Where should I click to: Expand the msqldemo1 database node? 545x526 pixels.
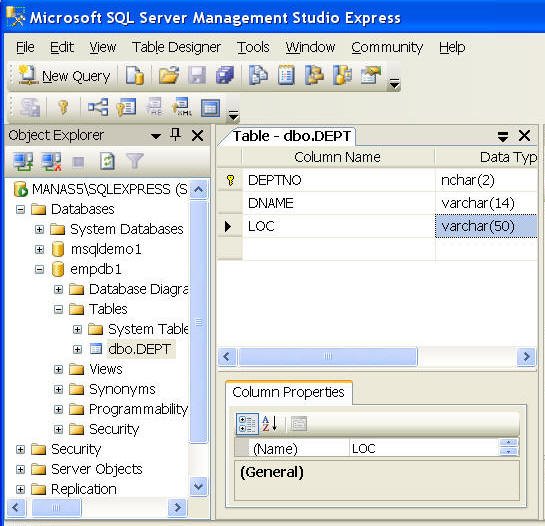tap(39, 249)
